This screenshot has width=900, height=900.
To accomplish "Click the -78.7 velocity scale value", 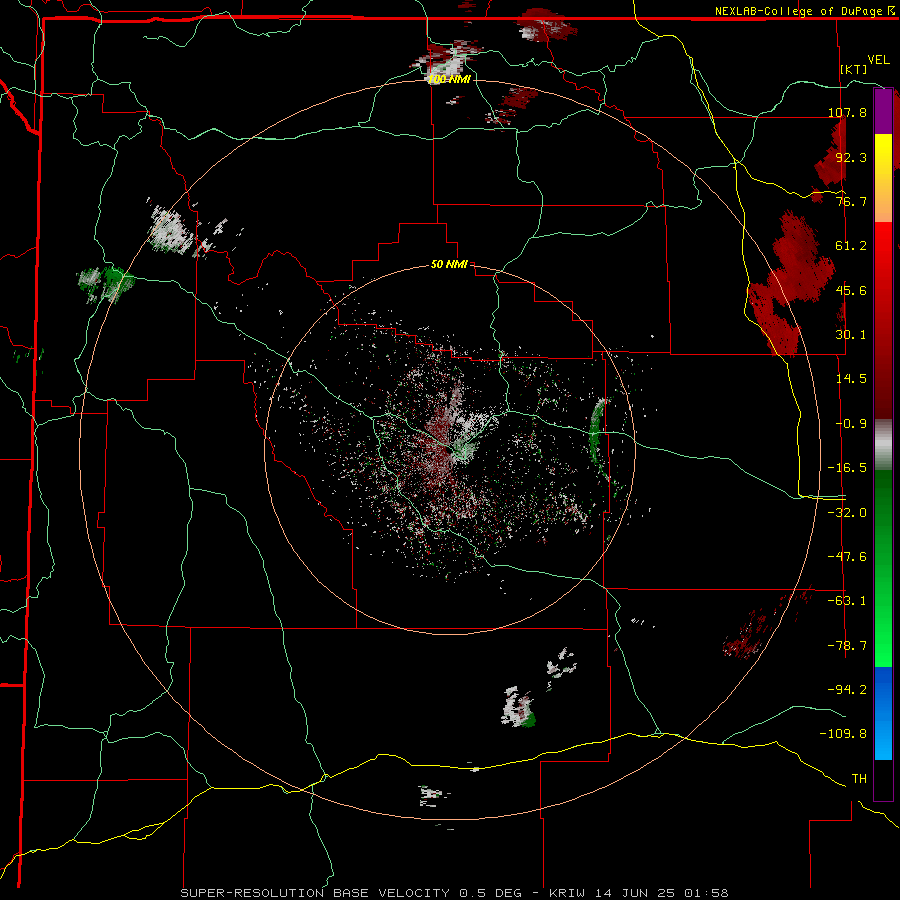I will (847, 646).
